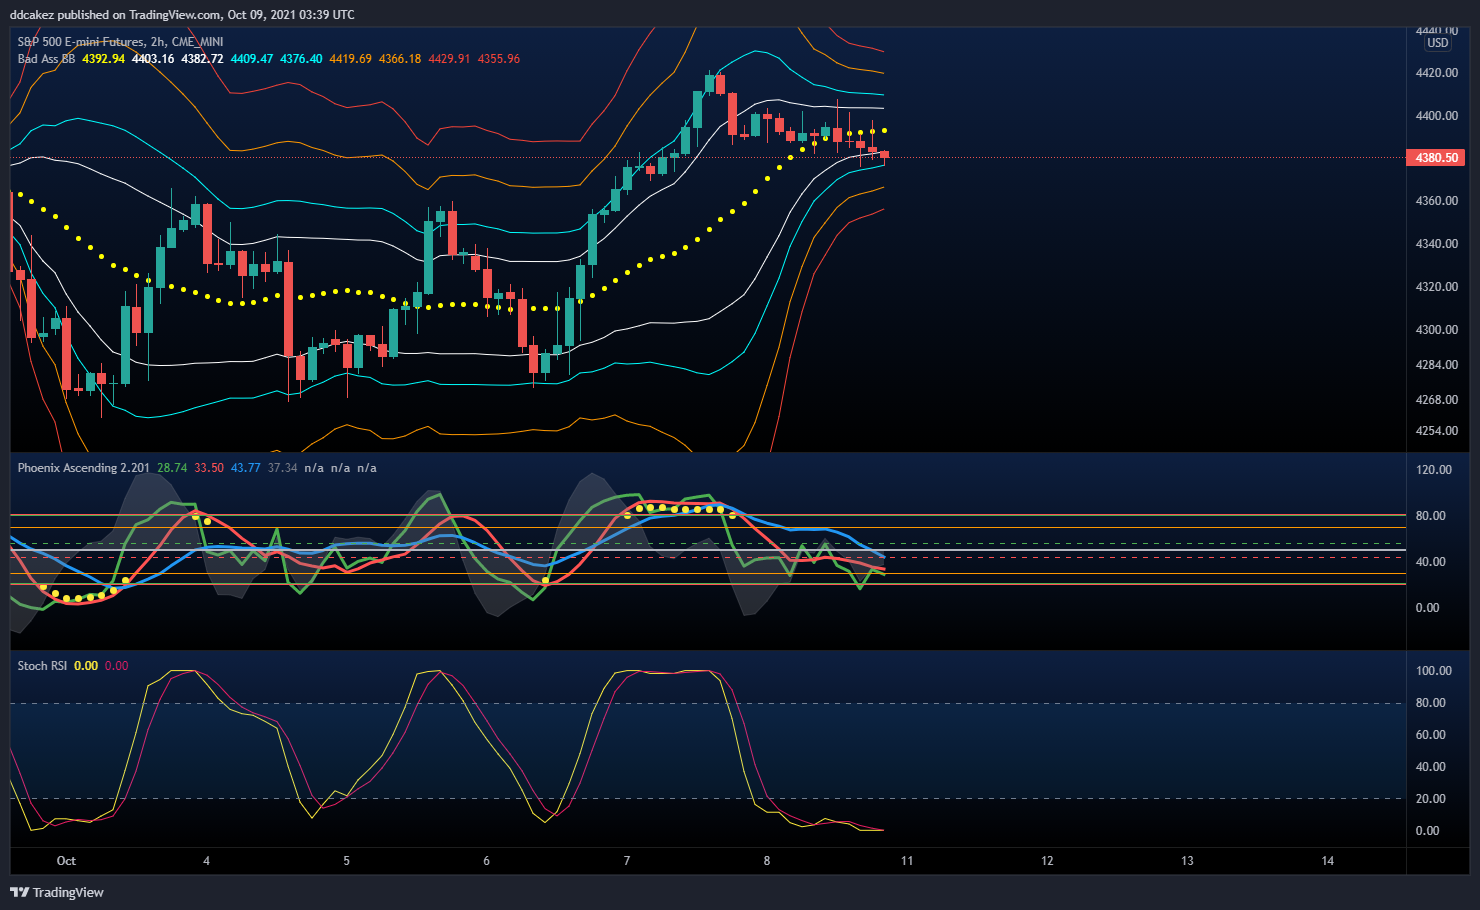Click the 4420.00 price axis label
The image size is (1480, 910).
(x=1437, y=73)
